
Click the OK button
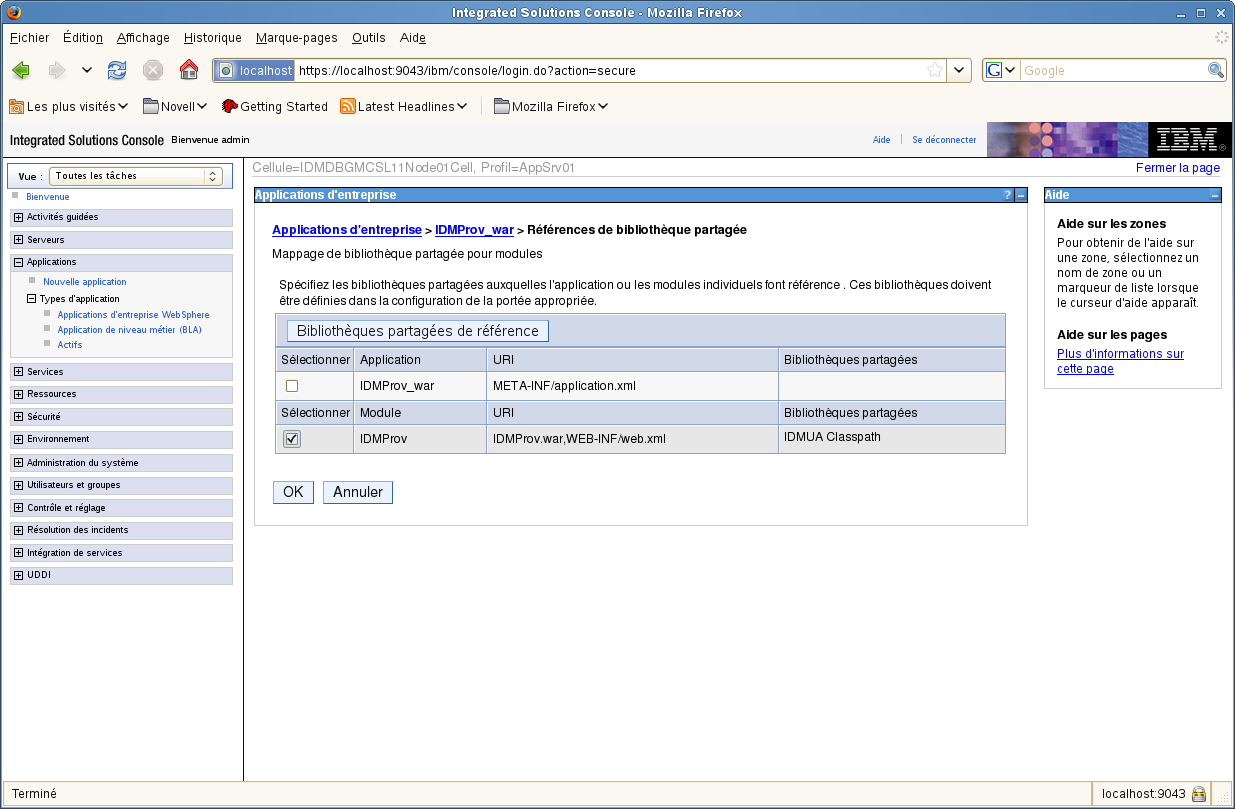[x=293, y=492]
